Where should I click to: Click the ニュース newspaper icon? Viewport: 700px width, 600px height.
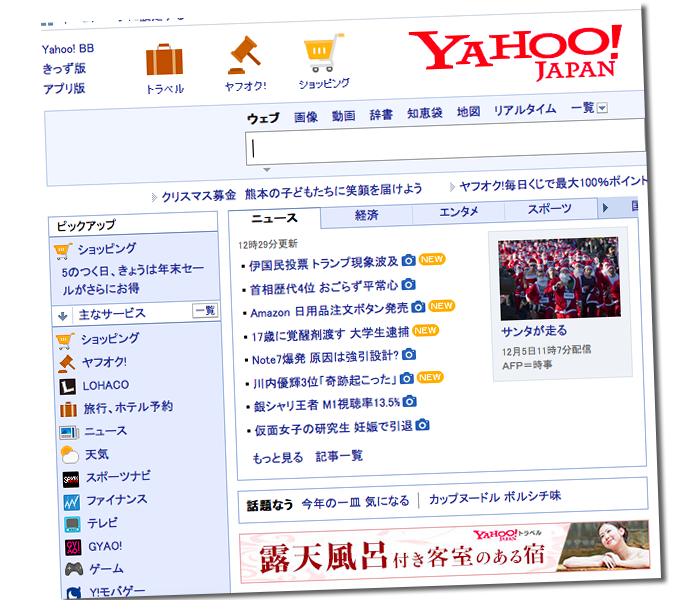(69, 433)
